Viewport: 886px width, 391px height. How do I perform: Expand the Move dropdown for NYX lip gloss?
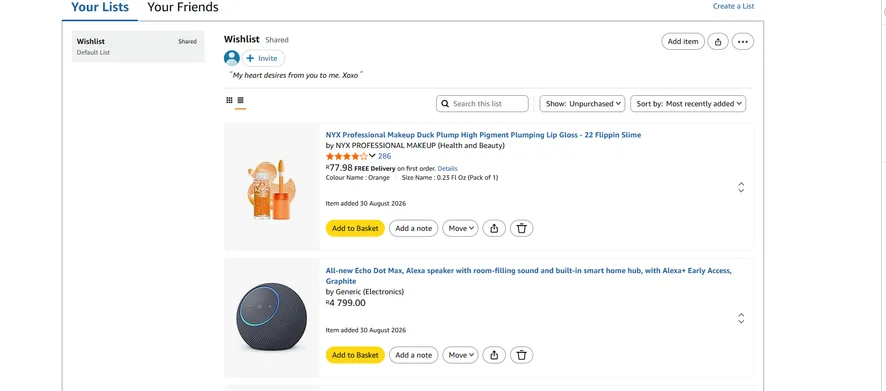(x=461, y=228)
